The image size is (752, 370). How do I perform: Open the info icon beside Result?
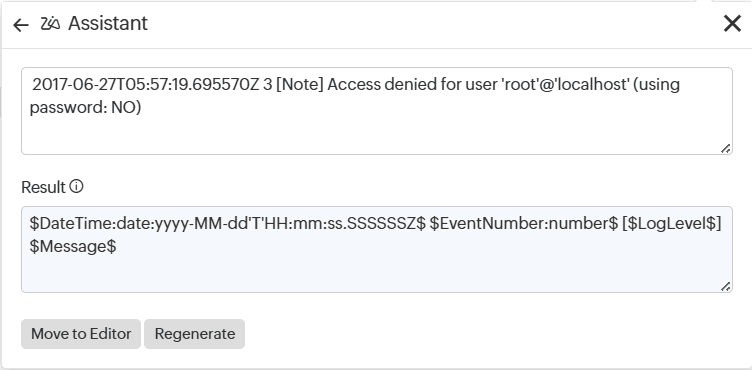[76, 186]
